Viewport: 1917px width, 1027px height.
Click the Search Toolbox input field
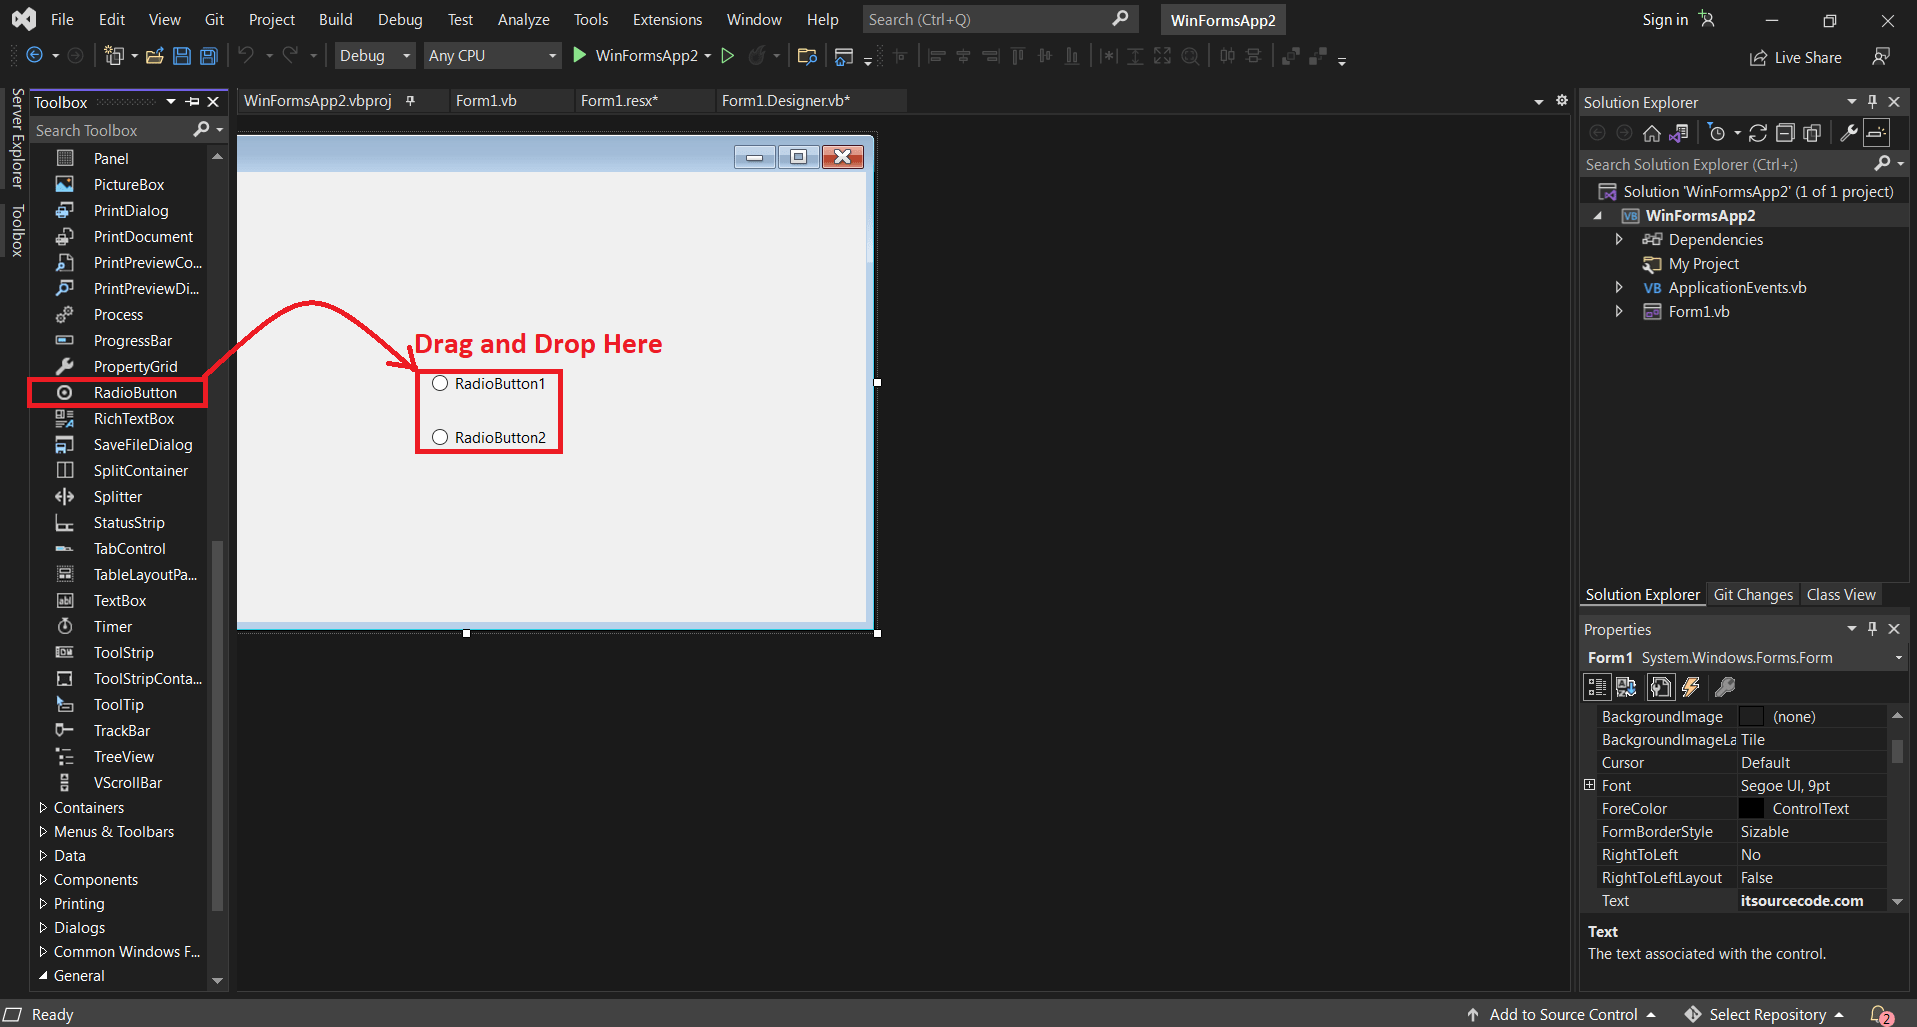tap(110, 130)
